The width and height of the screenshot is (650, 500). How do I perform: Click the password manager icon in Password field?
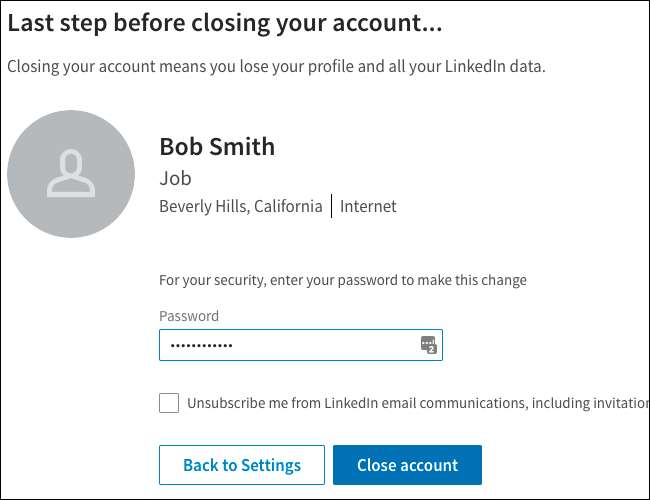point(429,345)
